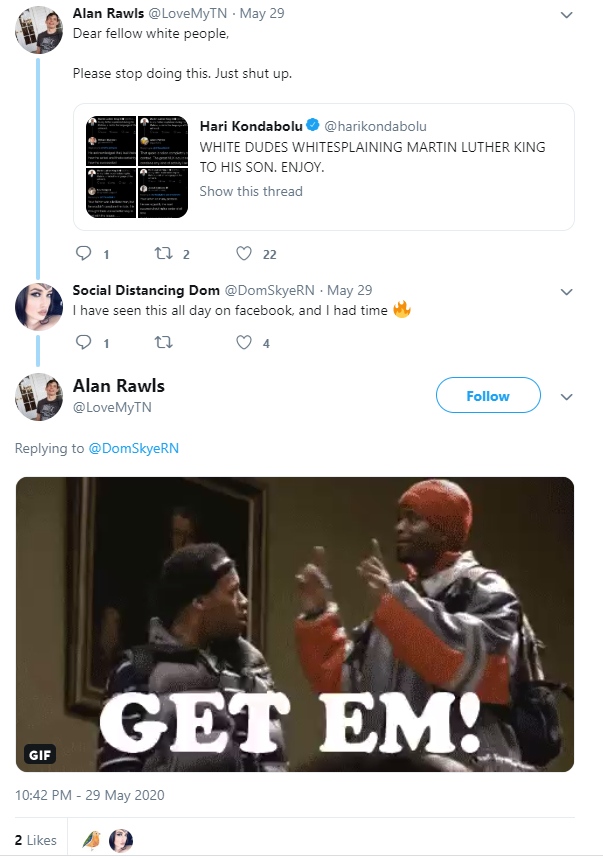Image resolution: width=603 pixels, height=858 pixels.
Task: Like the tweet with 22 likes
Action: 243,253
